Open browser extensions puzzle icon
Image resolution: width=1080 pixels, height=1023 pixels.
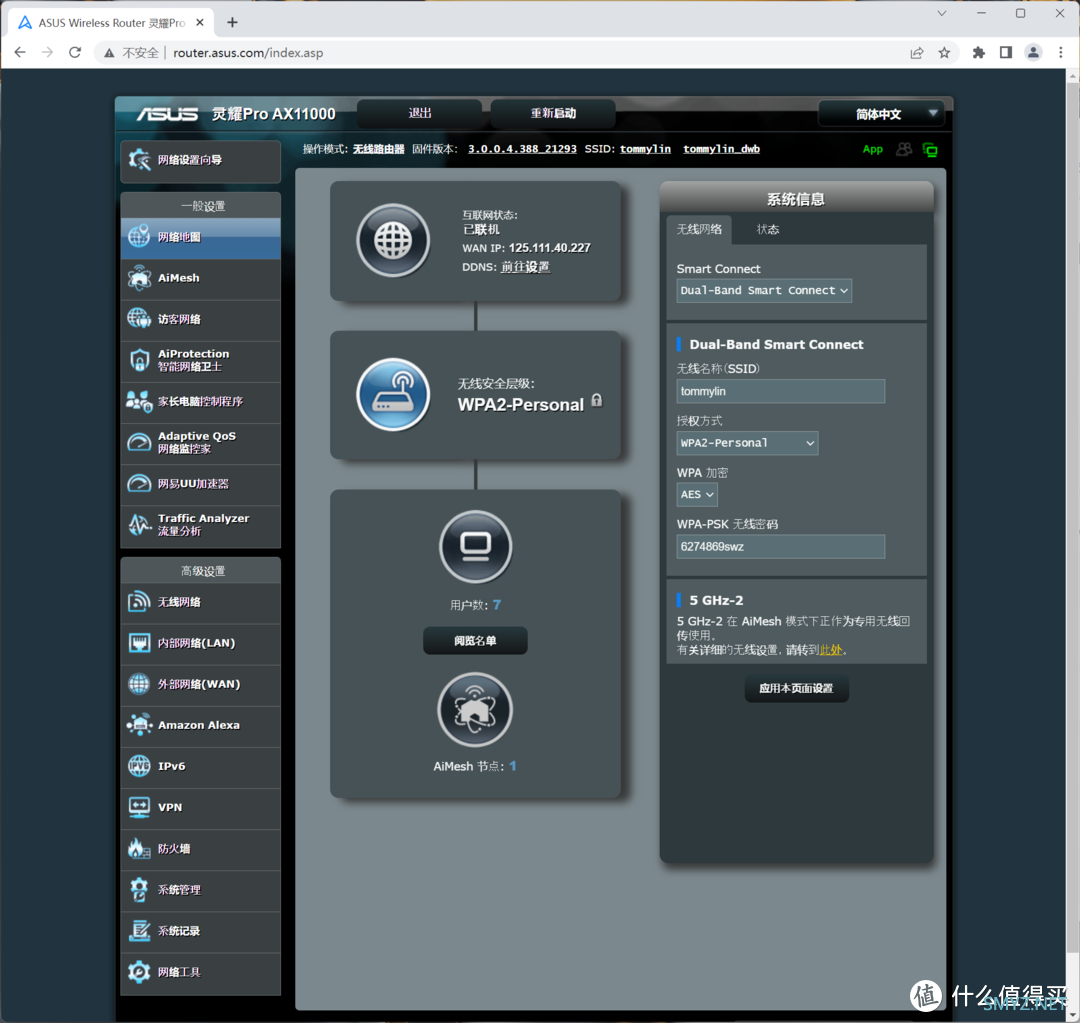pyautogui.click(x=978, y=53)
